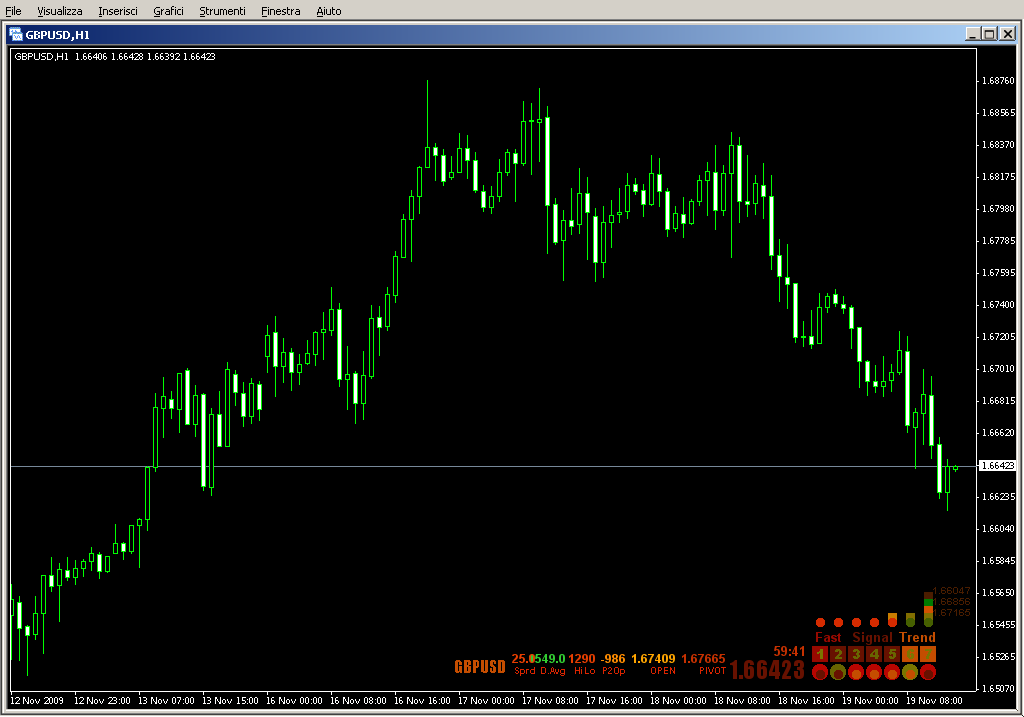Click the OHLC quote header line in chart
Screen dimensions: 1024x717
pyautogui.click(x=115, y=57)
